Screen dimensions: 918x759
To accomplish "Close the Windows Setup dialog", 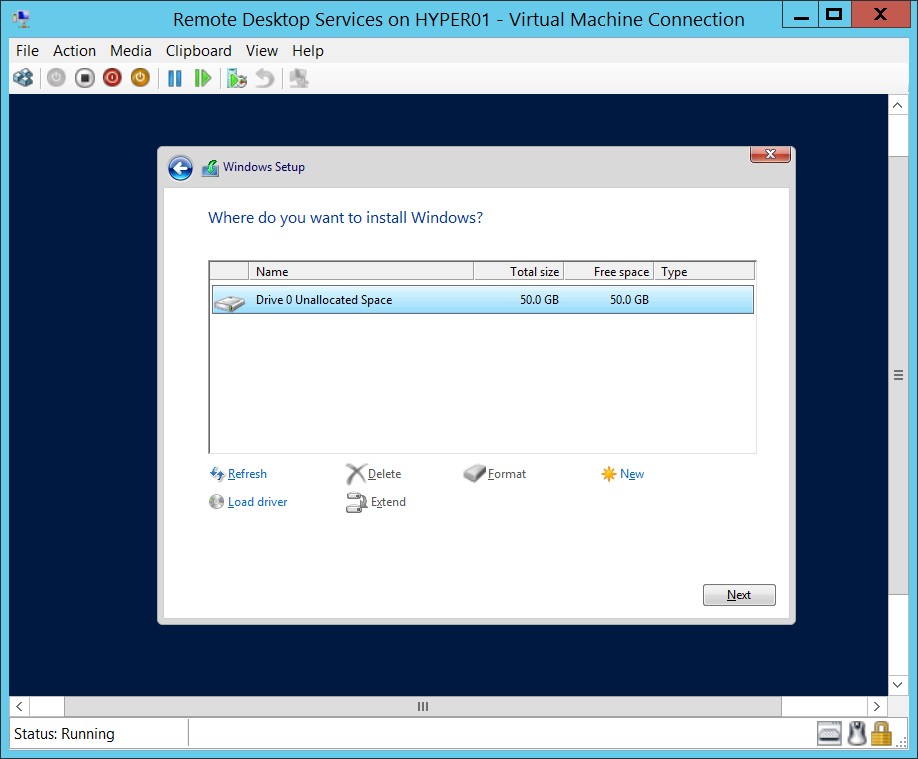I will pos(770,154).
